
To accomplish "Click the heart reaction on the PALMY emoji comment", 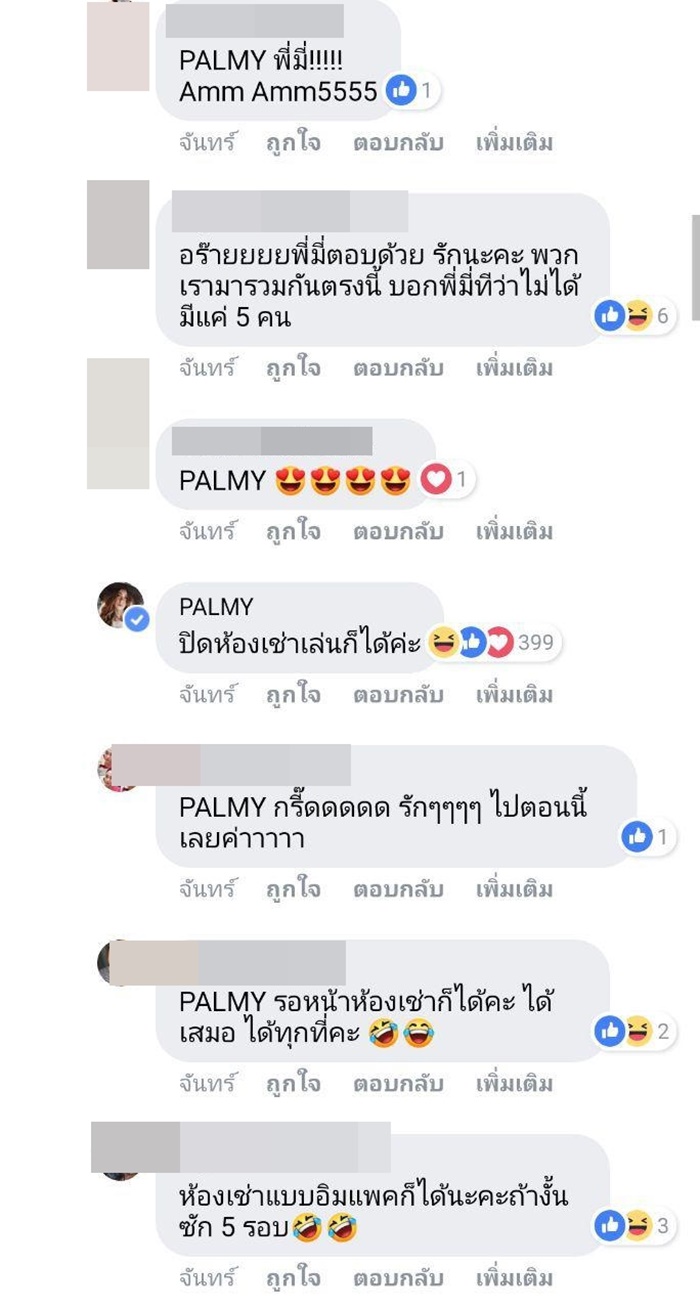I will (434, 481).
